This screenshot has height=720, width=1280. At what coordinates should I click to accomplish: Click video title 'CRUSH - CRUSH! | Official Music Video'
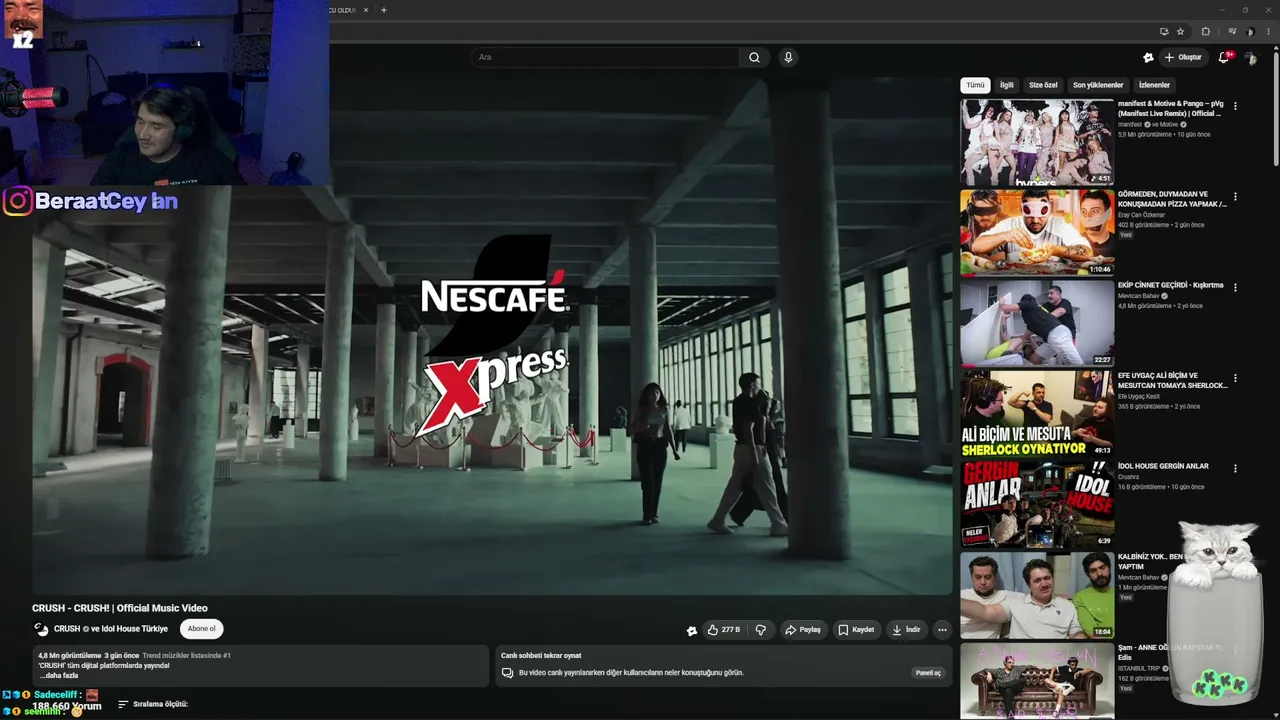click(120, 608)
